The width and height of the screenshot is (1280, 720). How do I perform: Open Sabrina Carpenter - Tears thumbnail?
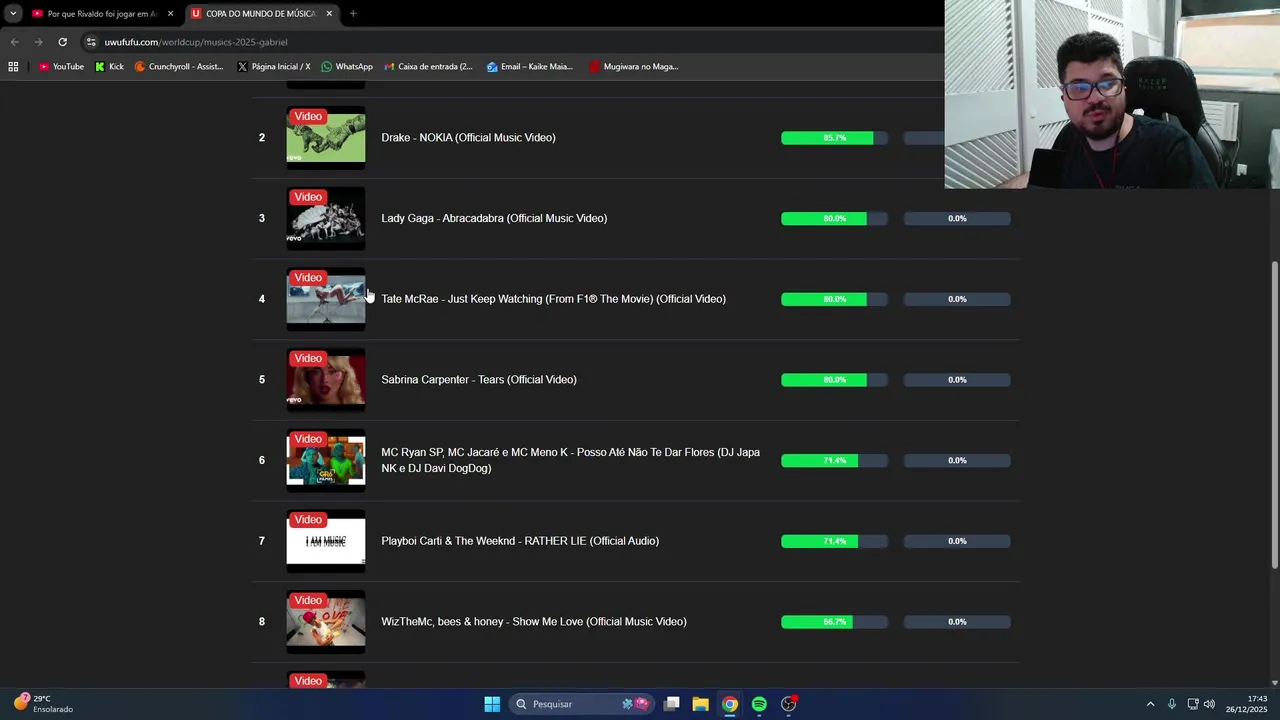pyautogui.click(x=326, y=380)
